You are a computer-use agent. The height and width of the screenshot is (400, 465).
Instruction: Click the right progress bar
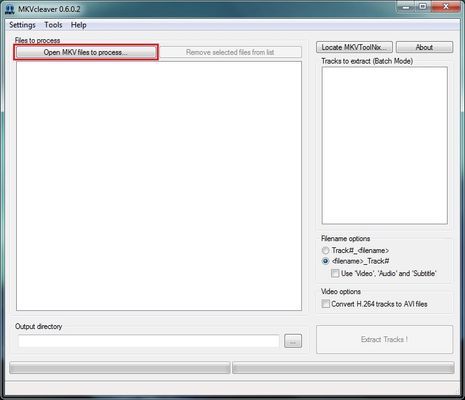tap(343, 368)
